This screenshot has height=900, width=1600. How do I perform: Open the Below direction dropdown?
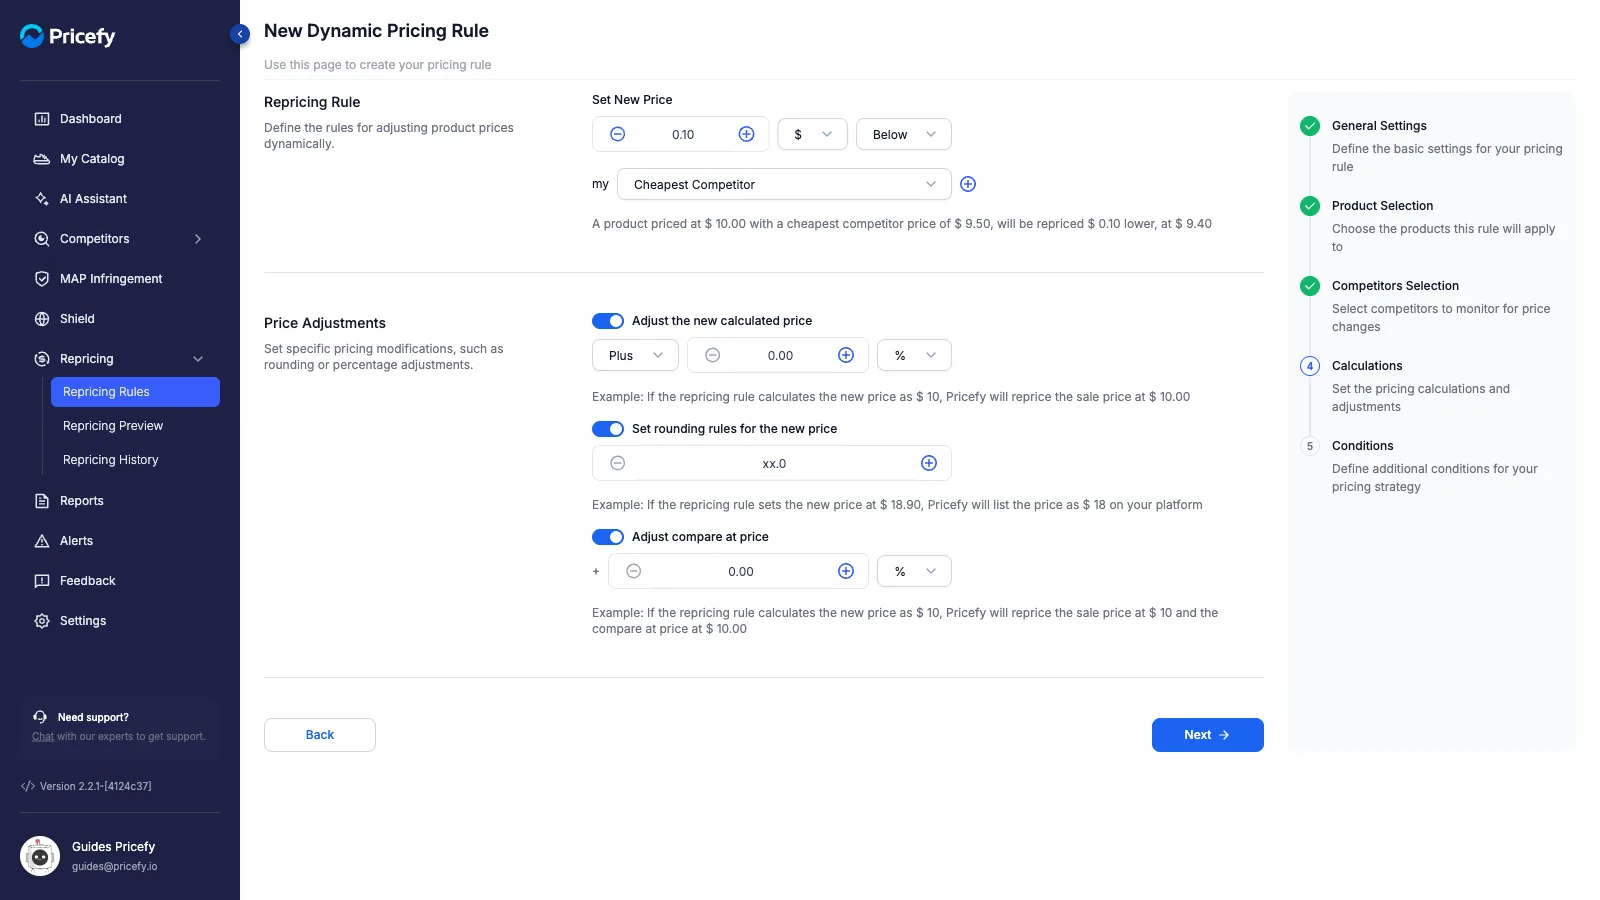click(x=904, y=134)
